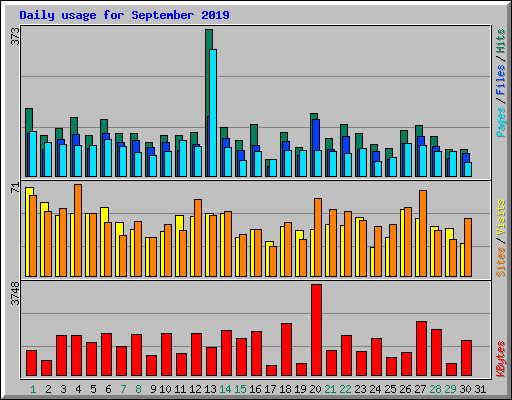Click day label '21' on x-axis
This screenshot has width=512, height=400.
(330, 389)
